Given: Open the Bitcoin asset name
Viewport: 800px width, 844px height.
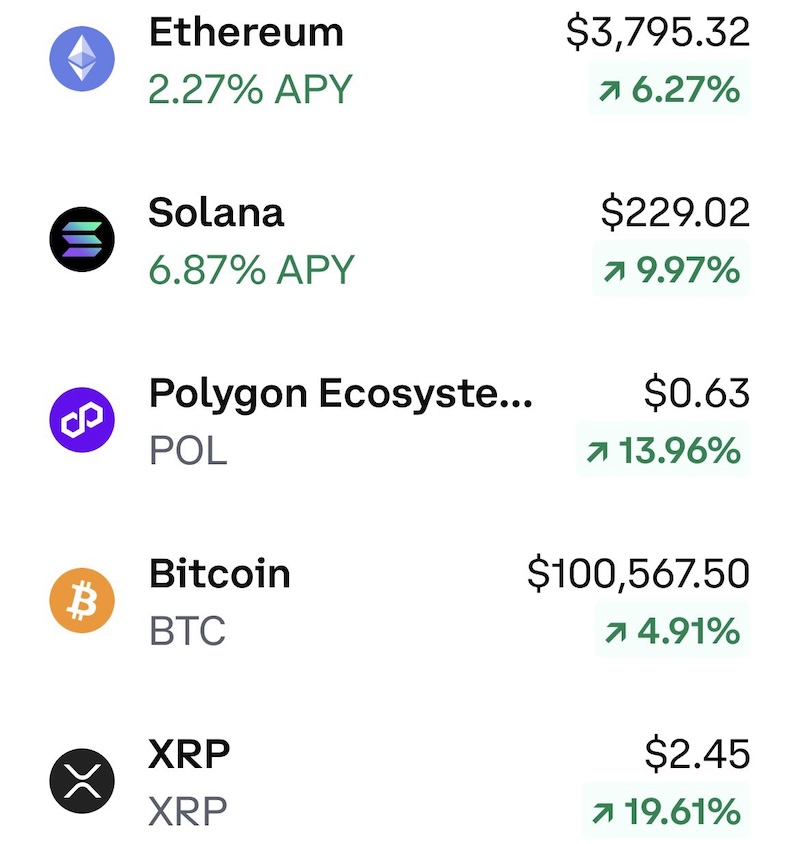Looking at the screenshot, I should tap(219, 574).
